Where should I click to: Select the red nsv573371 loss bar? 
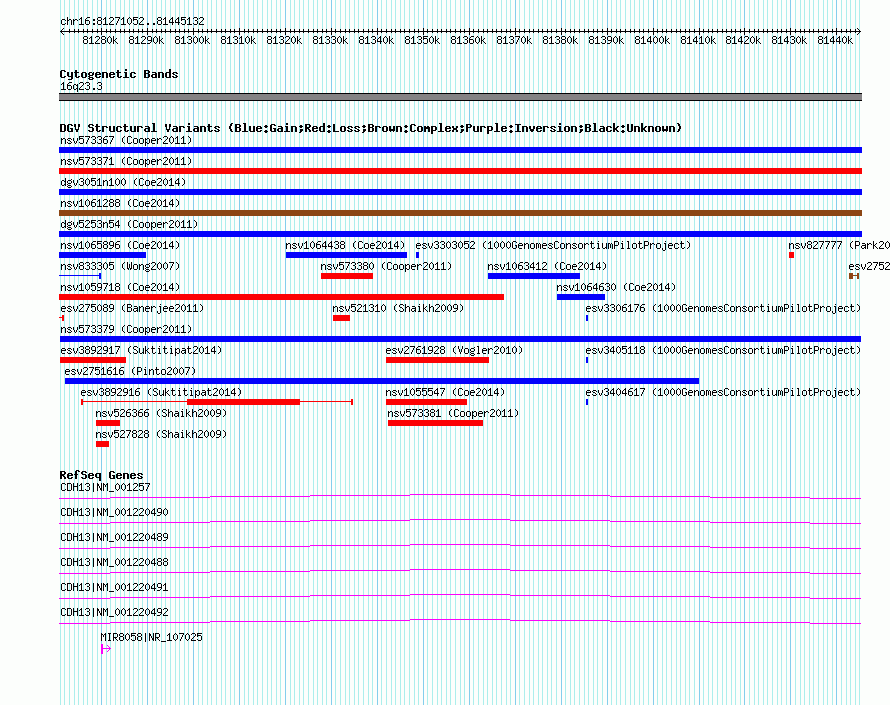coord(460,171)
